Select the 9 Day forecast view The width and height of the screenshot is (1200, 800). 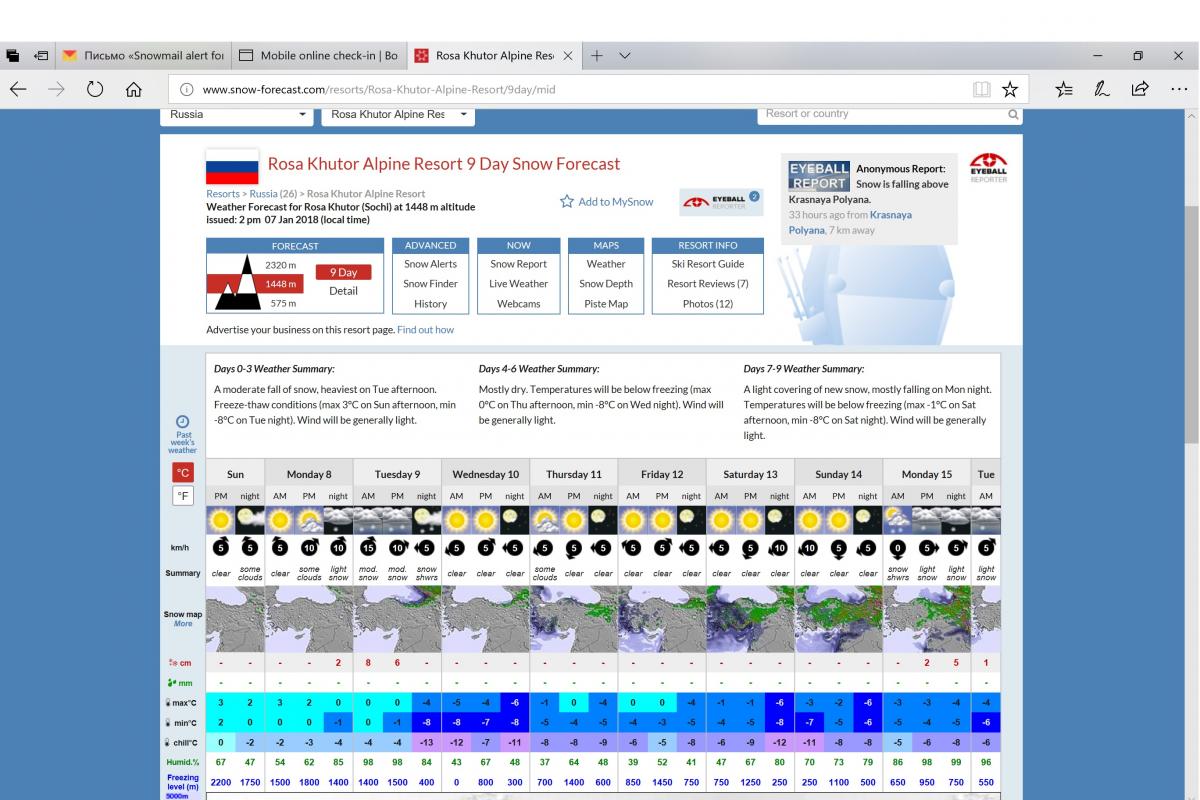pos(343,272)
